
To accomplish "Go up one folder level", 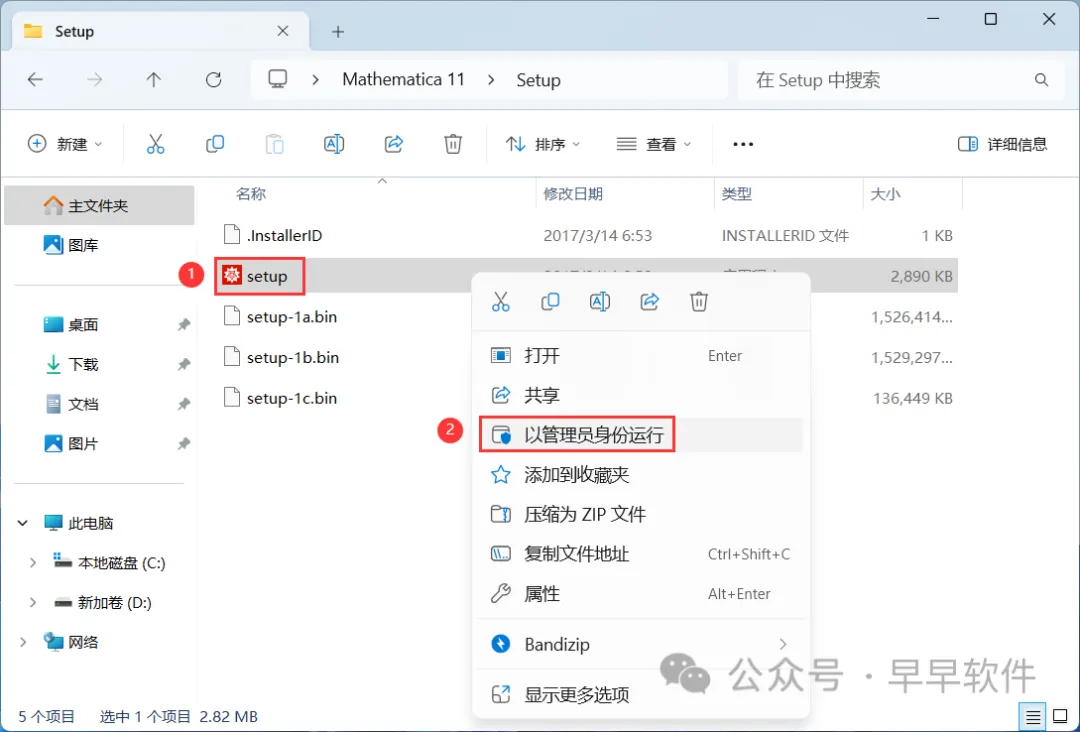I will tap(154, 80).
